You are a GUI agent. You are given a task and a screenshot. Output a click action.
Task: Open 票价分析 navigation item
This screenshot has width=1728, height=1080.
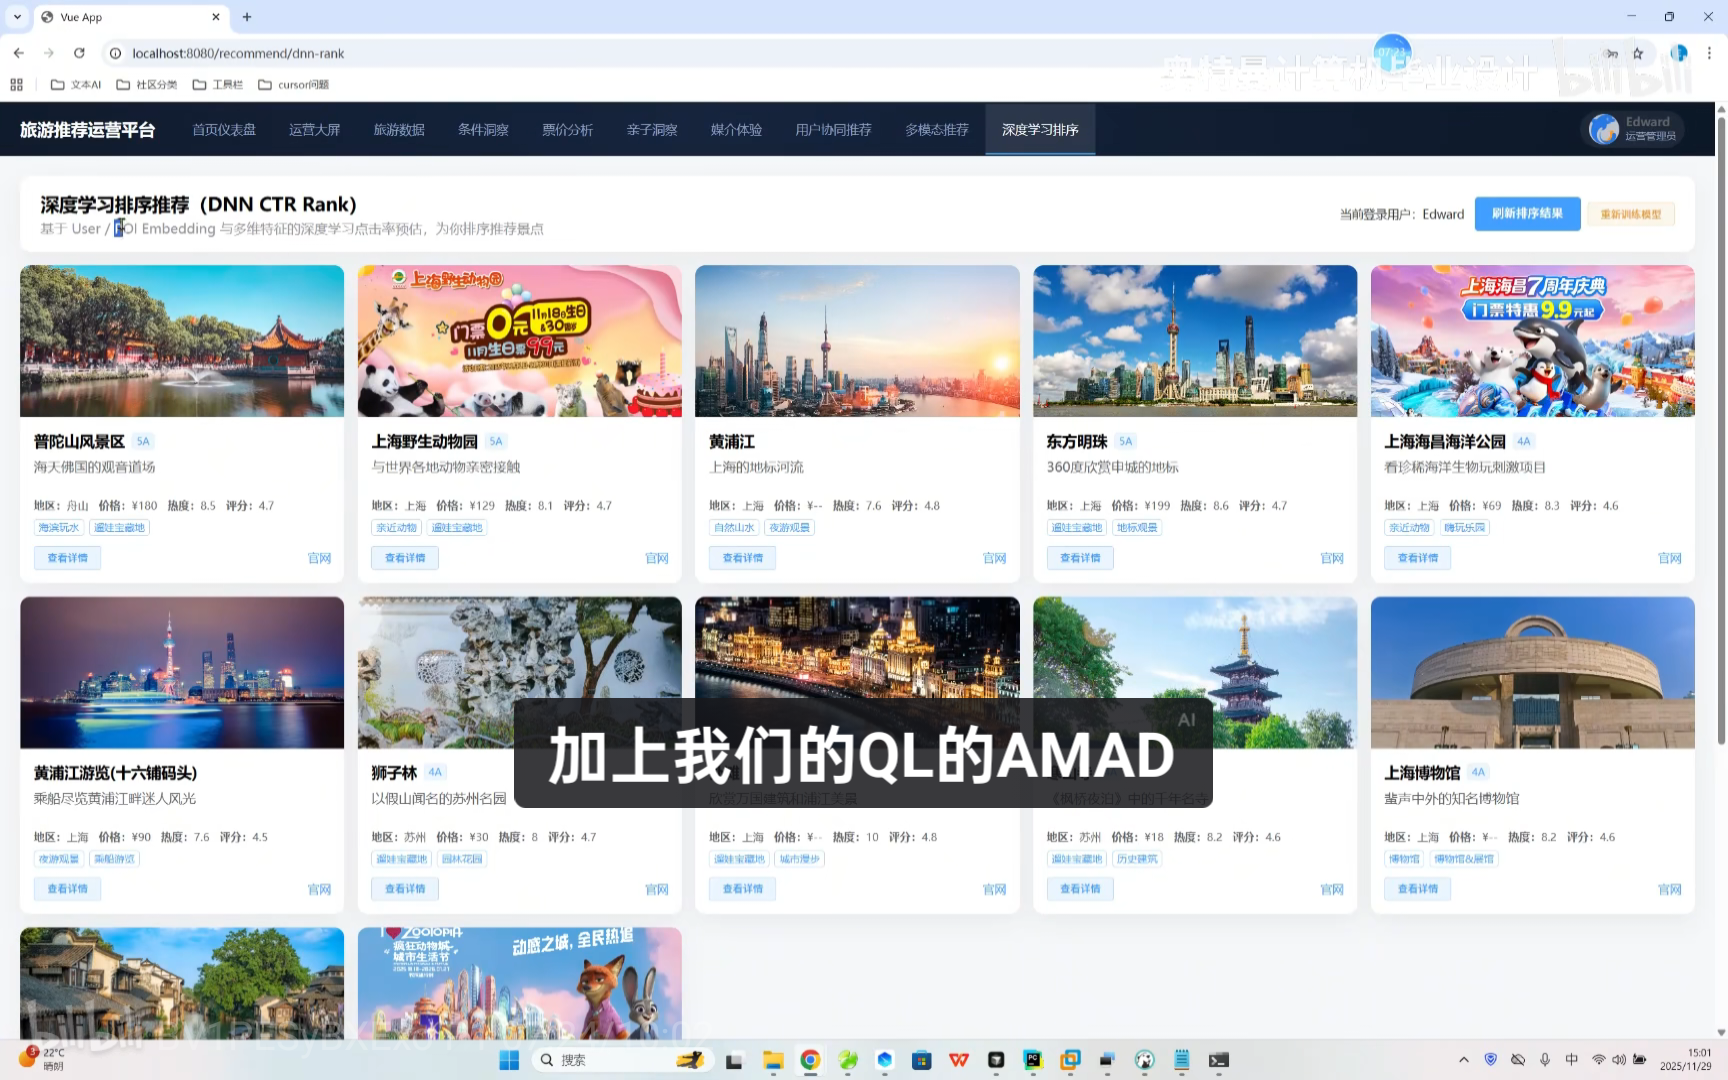click(567, 129)
